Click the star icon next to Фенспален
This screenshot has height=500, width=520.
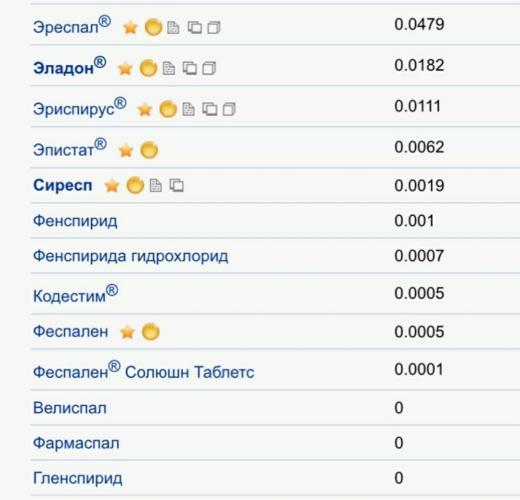[x=127, y=332]
